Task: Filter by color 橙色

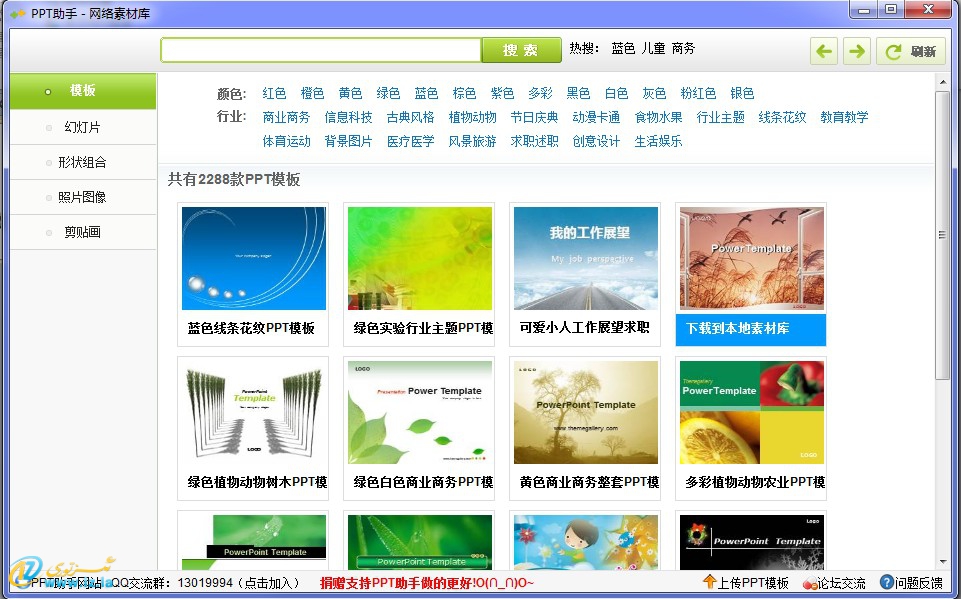Action: [312, 93]
